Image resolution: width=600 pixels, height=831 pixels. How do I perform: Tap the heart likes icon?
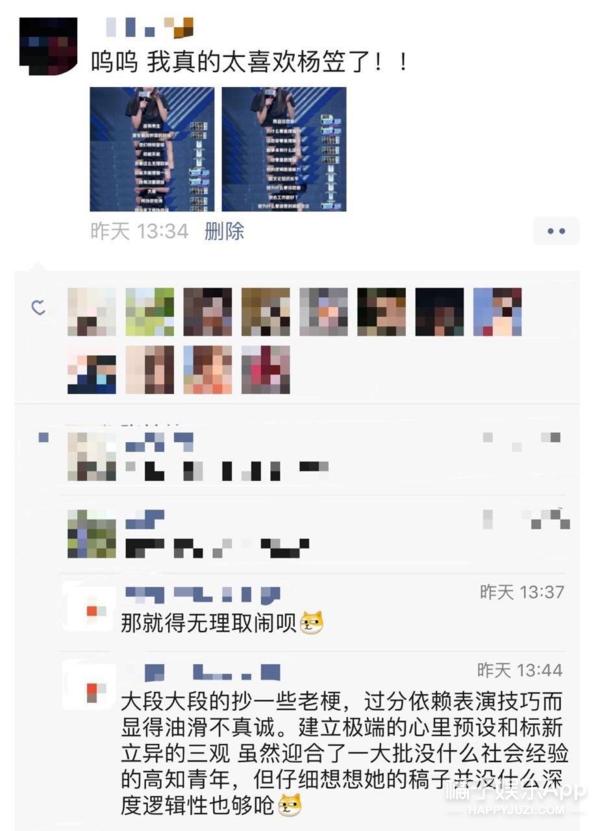point(39,307)
